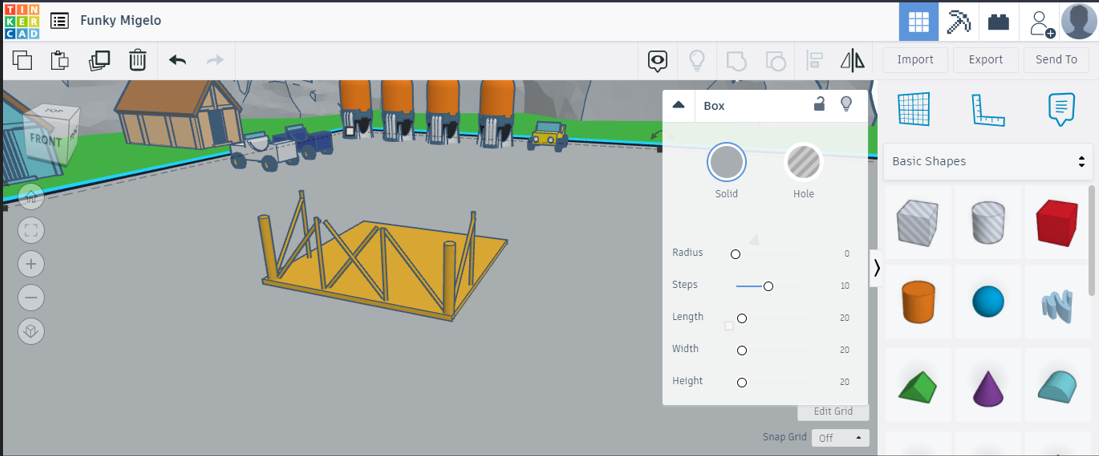The image size is (1099, 456).
Task: Pick the red Box shape
Action: [x=1057, y=223]
